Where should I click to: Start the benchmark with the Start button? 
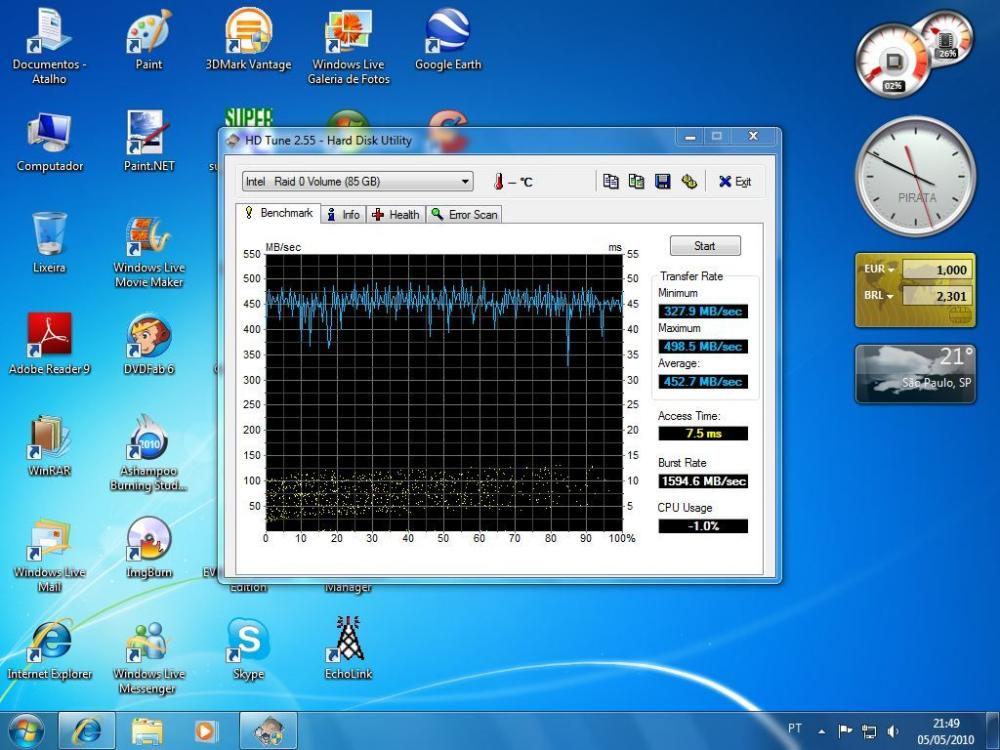pos(704,246)
